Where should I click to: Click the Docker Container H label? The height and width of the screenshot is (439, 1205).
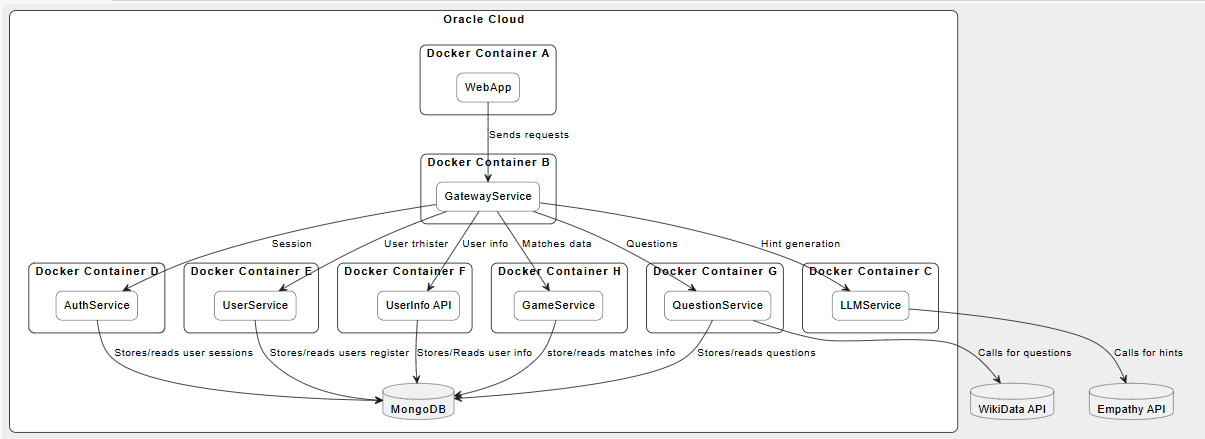[x=559, y=271]
